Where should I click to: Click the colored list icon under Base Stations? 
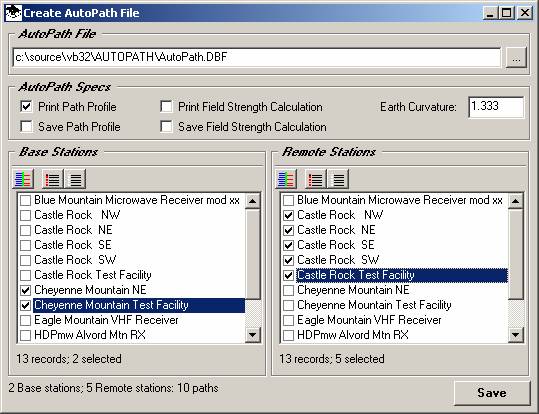pyautogui.click(x=23, y=179)
